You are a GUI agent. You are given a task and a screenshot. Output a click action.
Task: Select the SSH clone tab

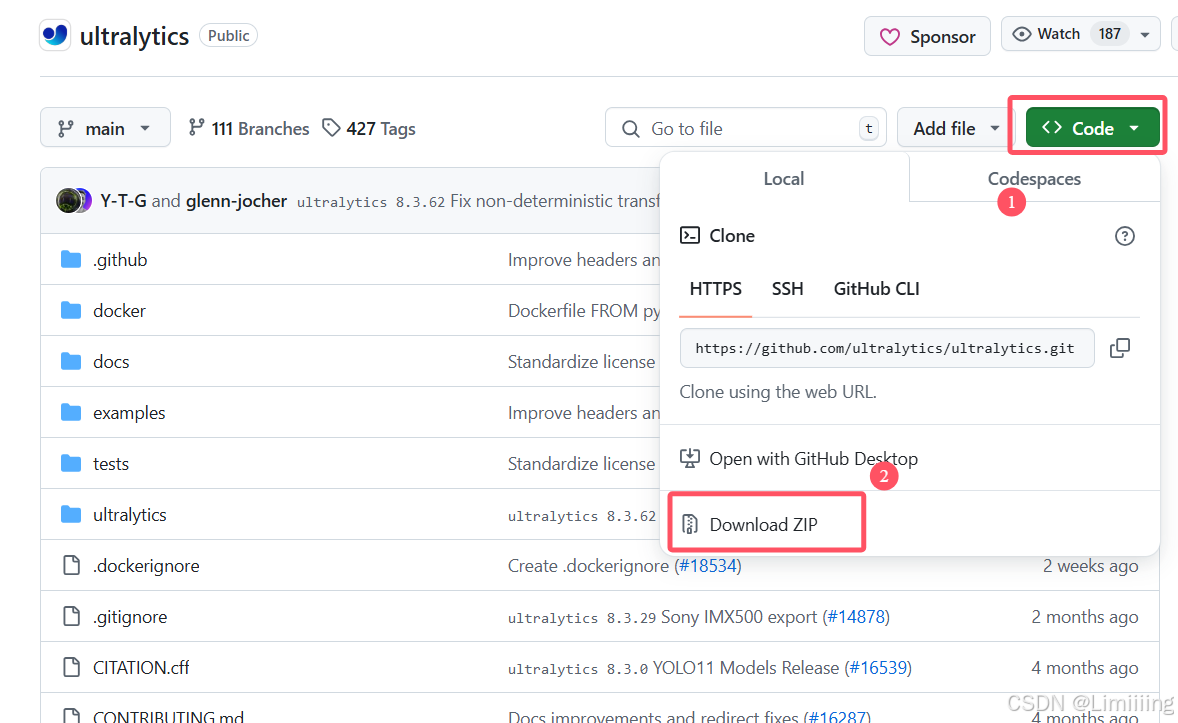tap(787, 289)
